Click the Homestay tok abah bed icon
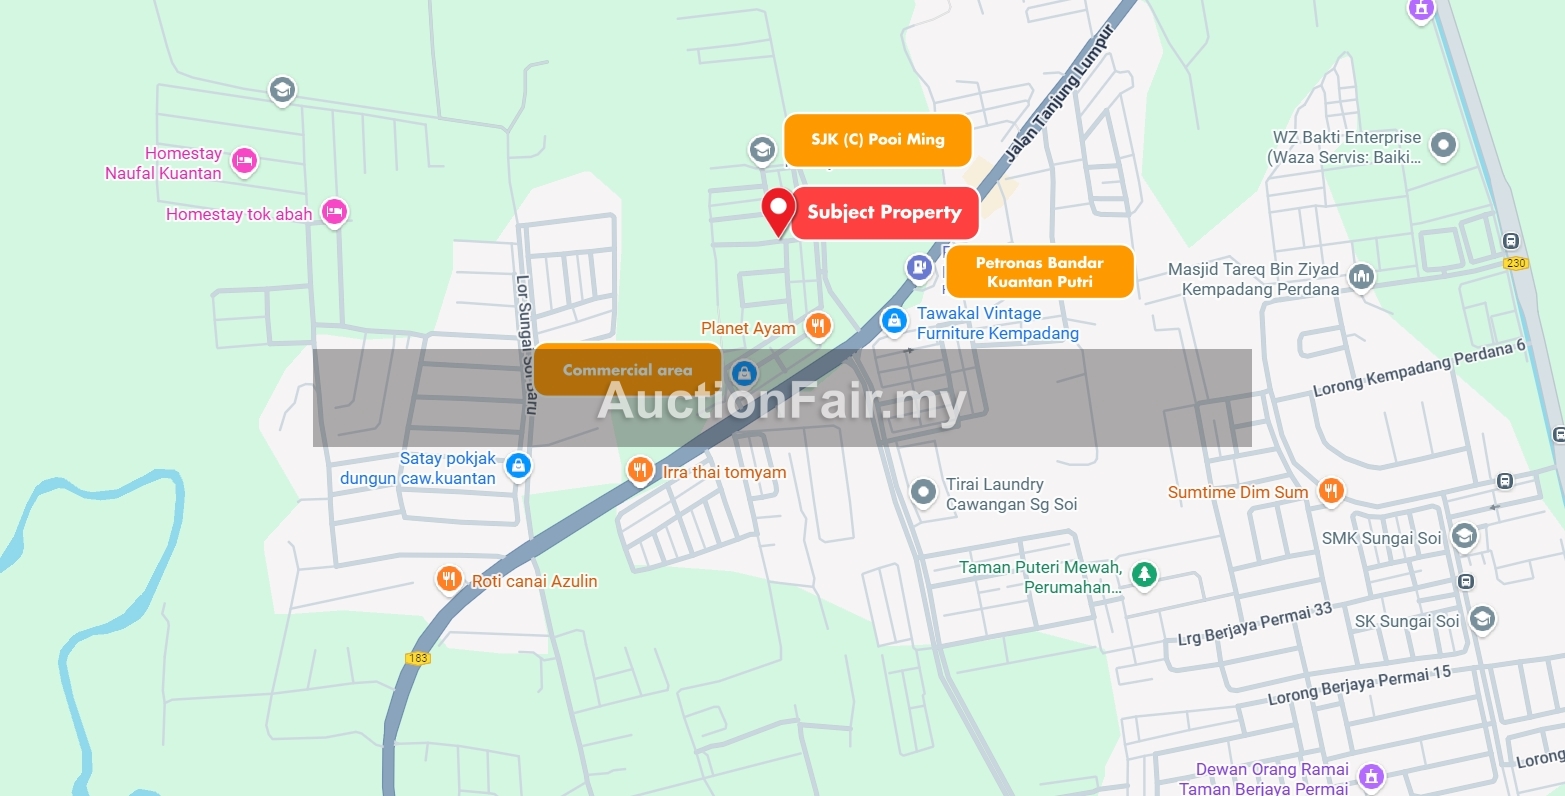 (x=335, y=212)
